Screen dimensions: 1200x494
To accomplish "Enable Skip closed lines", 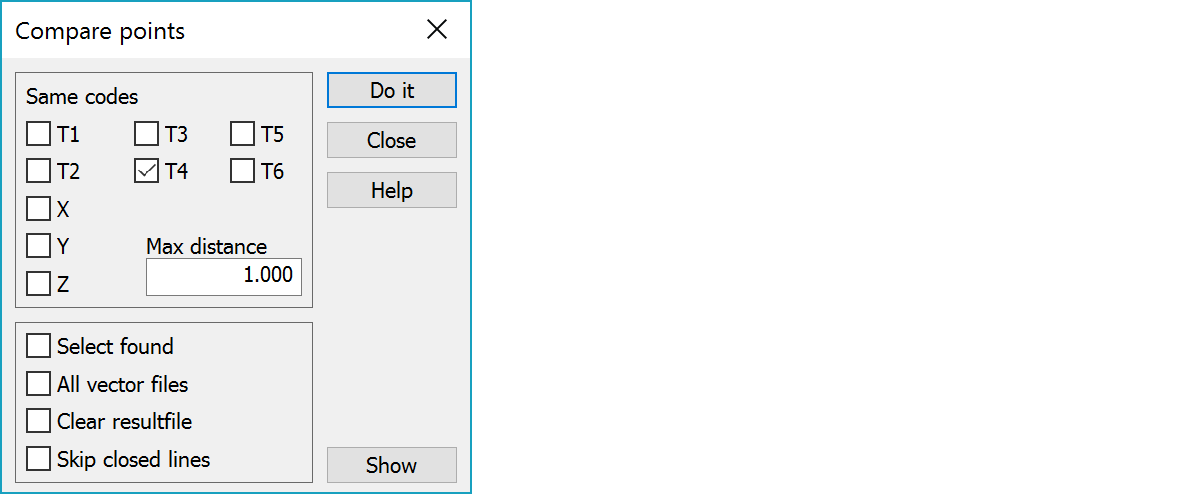I will 39,459.
